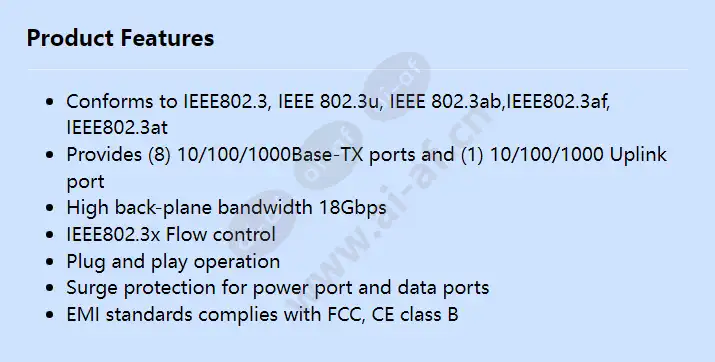Screen dimensions: 715x362
Task: Click bullet point before 'EMI standards'
Action: (50, 315)
